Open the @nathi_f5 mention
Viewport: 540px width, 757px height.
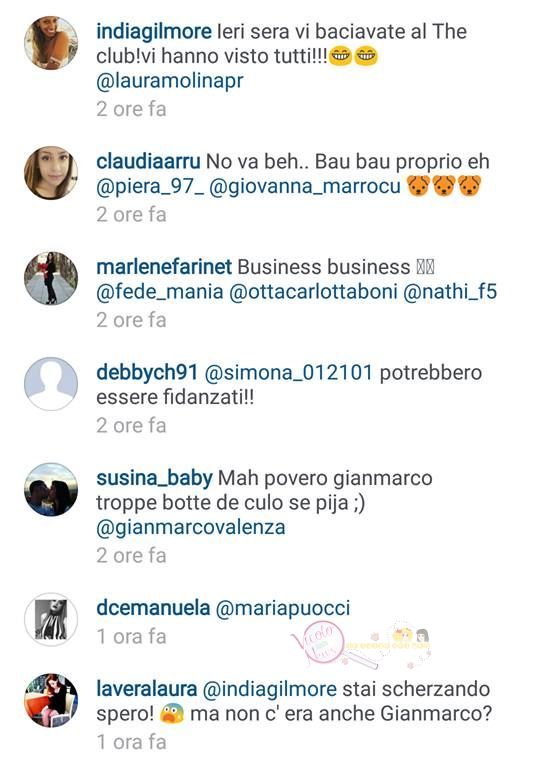[x=450, y=292]
